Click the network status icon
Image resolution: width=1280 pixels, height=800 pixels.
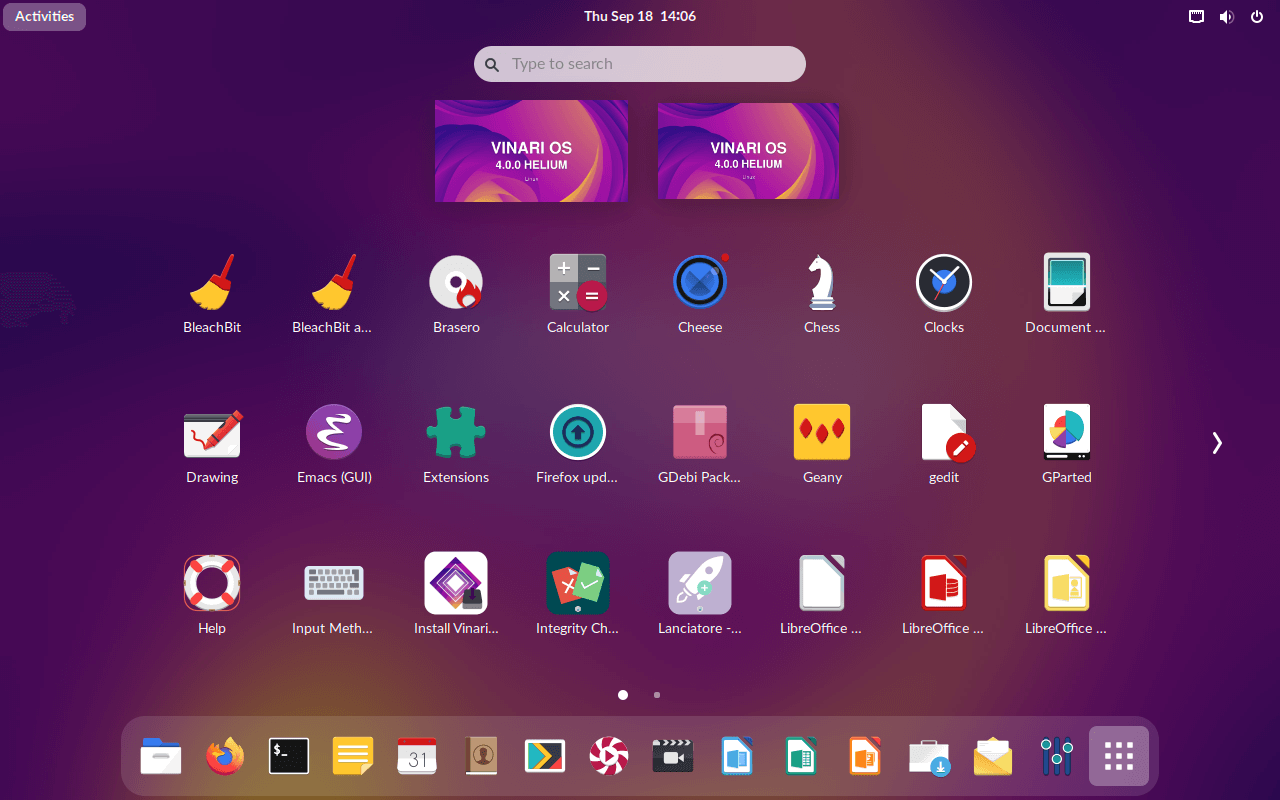point(1196,16)
